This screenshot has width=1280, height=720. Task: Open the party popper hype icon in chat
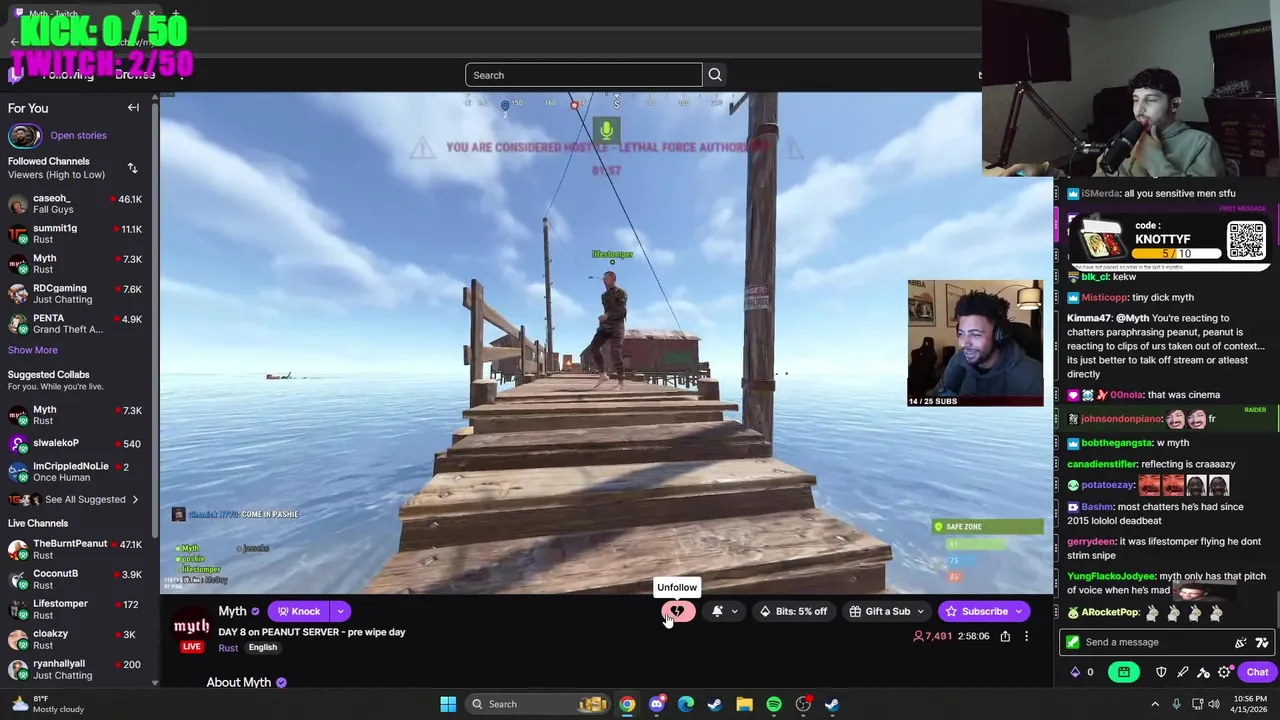click(x=1241, y=642)
